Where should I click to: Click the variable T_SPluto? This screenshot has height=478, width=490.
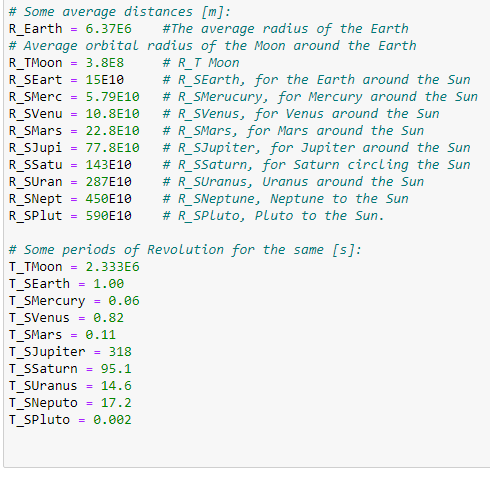tap(39, 420)
